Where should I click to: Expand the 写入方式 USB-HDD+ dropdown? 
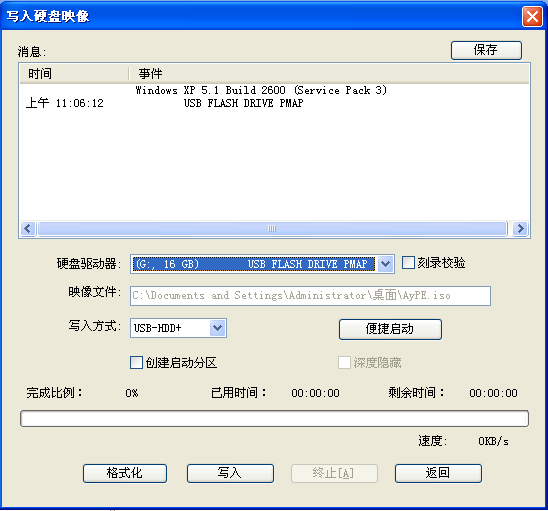(x=217, y=328)
